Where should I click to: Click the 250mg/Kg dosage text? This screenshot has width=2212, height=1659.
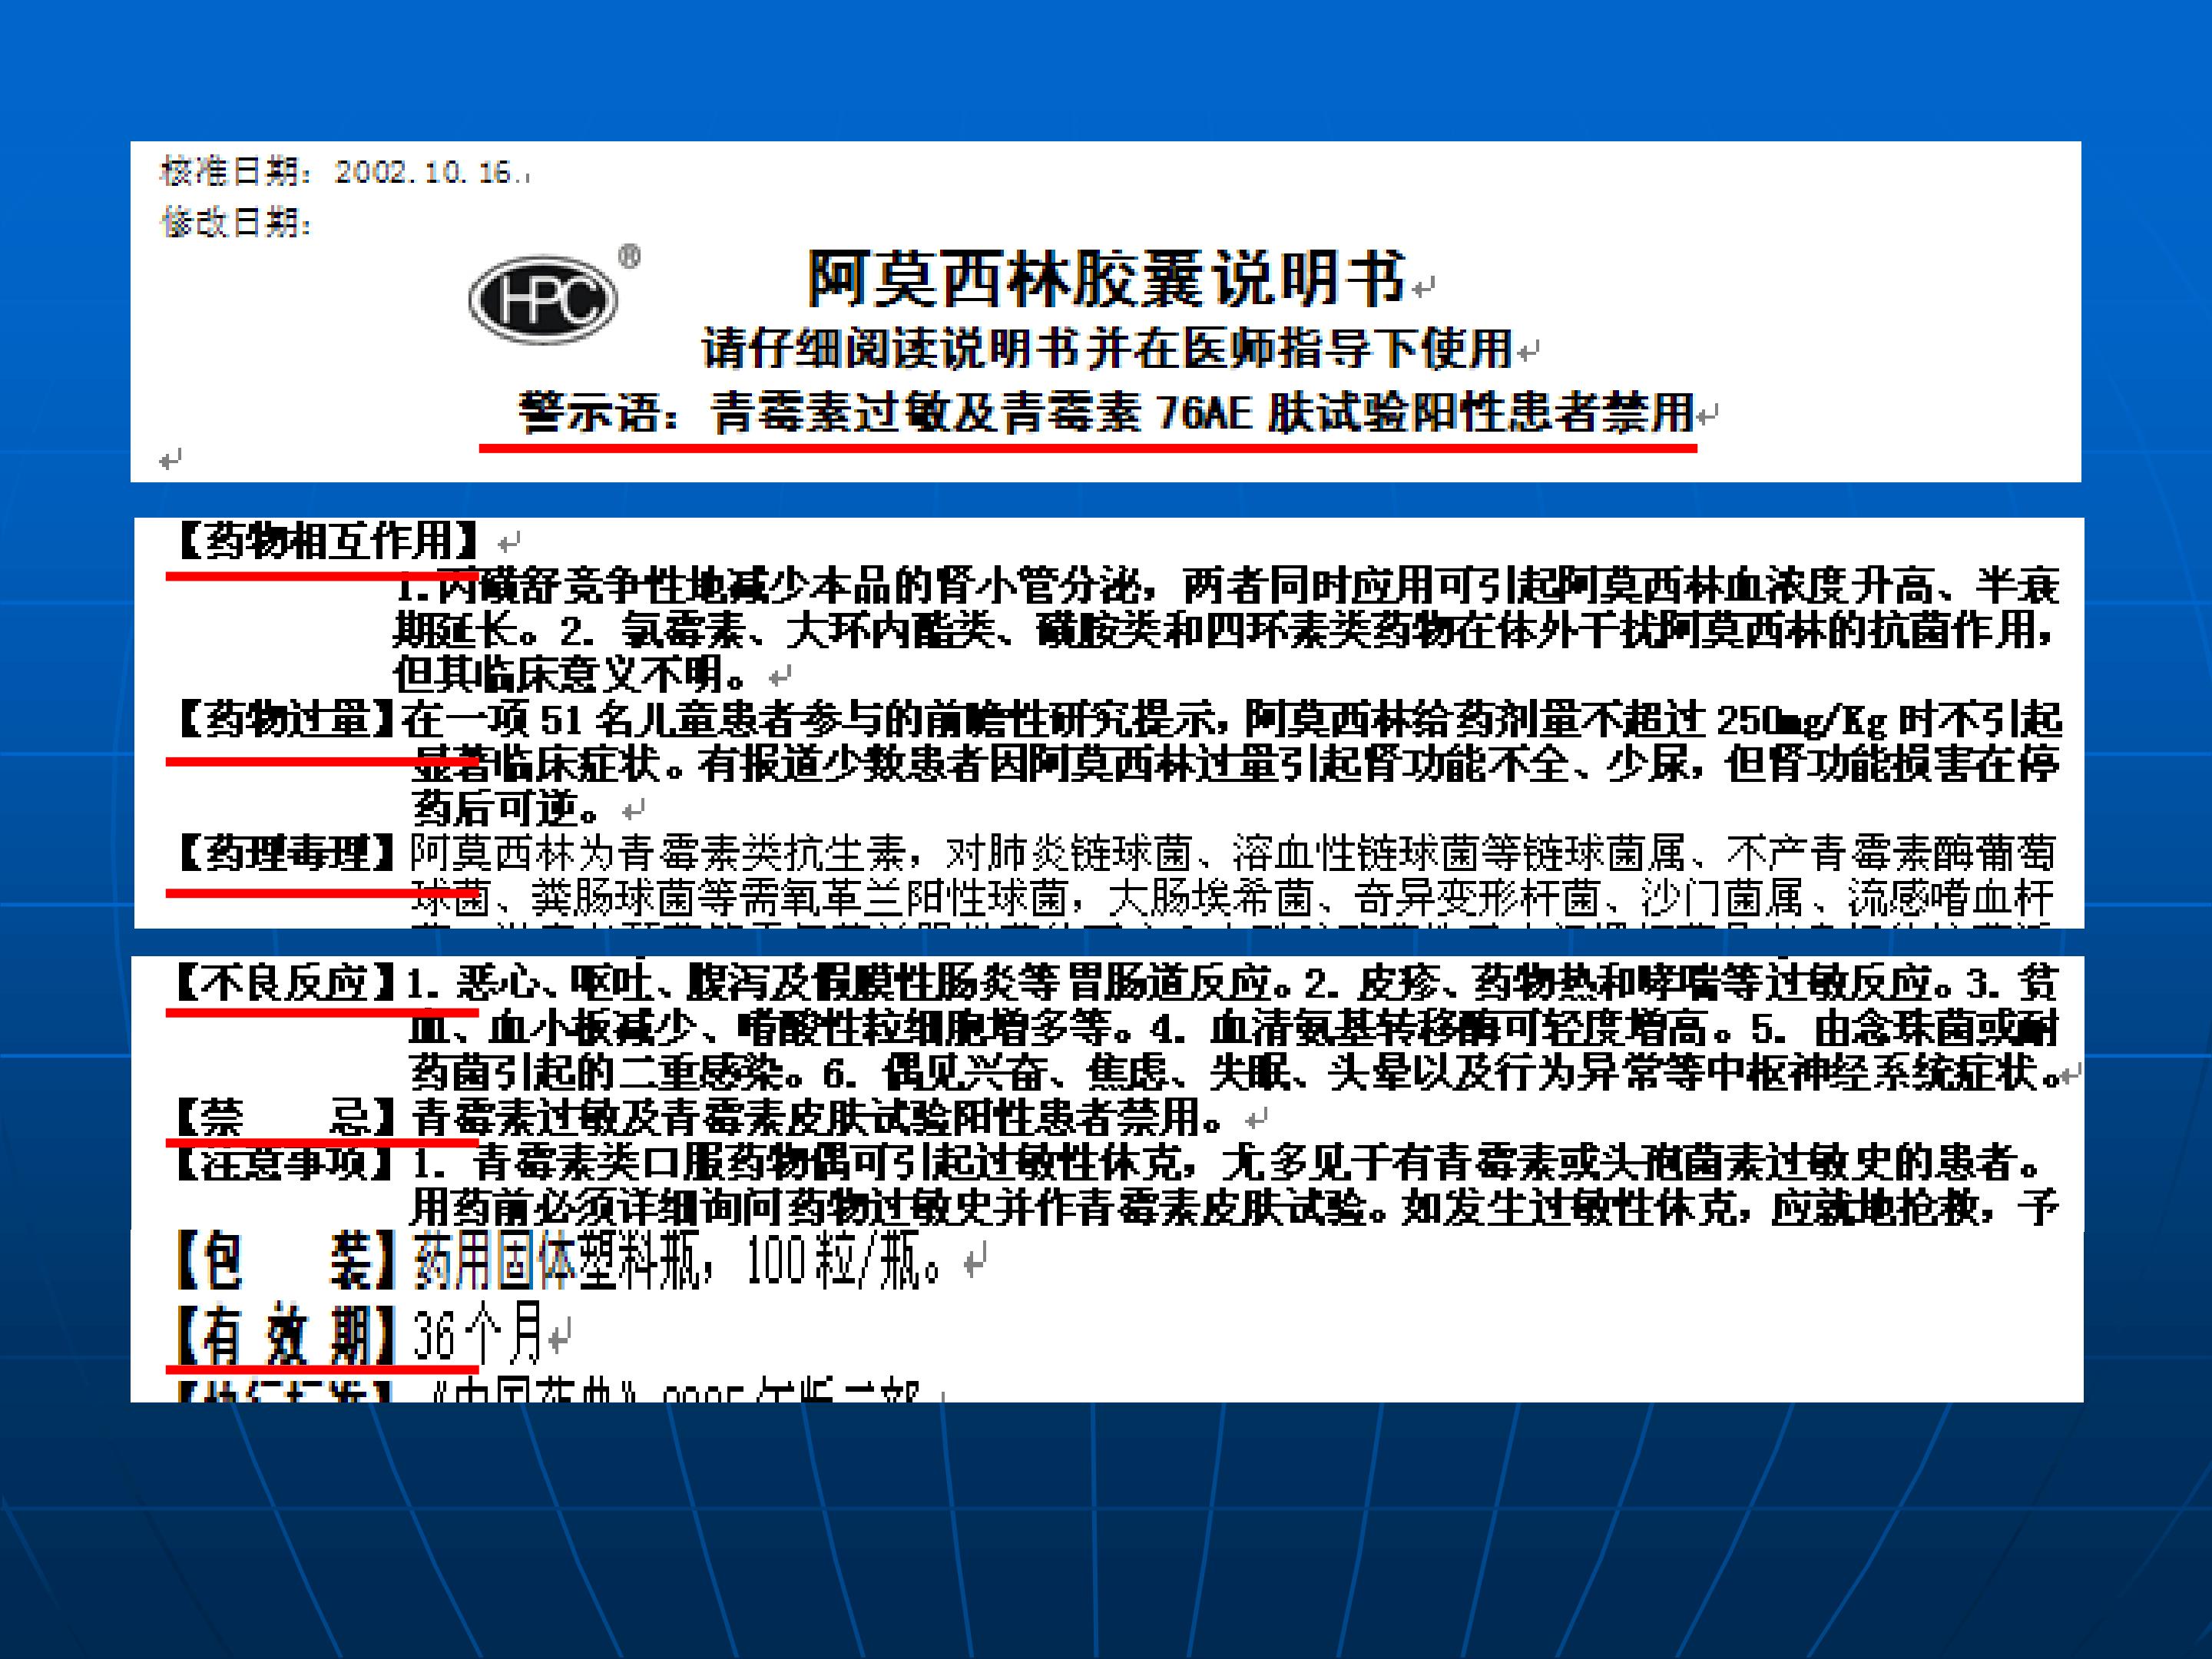pos(1801,720)
